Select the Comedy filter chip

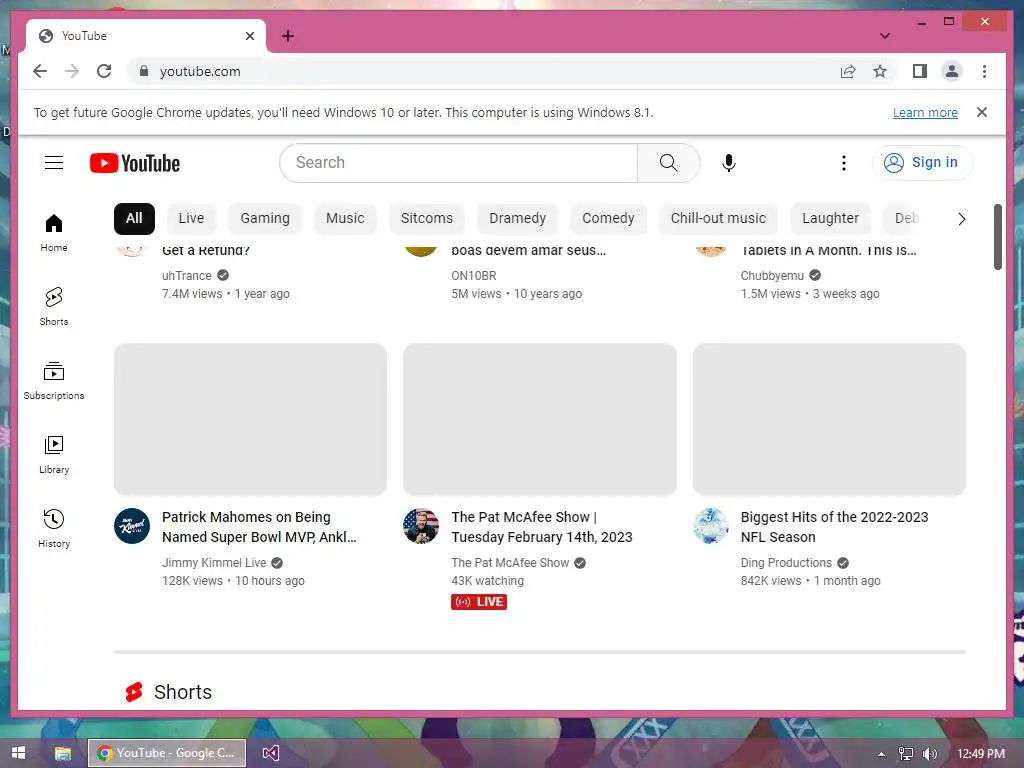608,218
